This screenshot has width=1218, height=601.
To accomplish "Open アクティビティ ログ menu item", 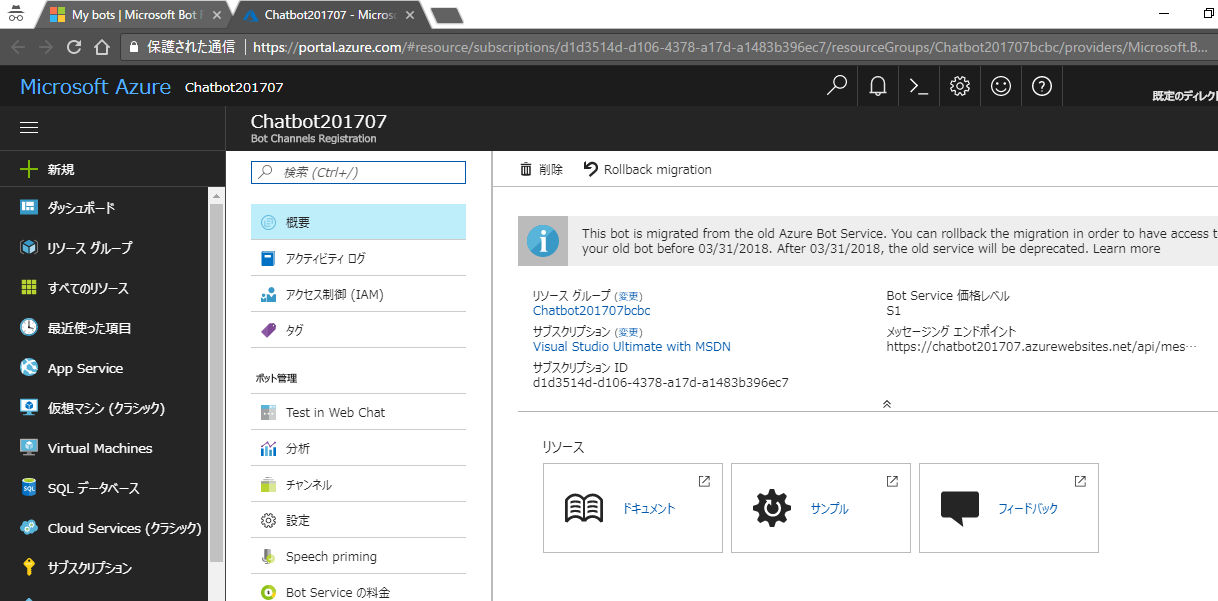I will (x=358, y=258).
